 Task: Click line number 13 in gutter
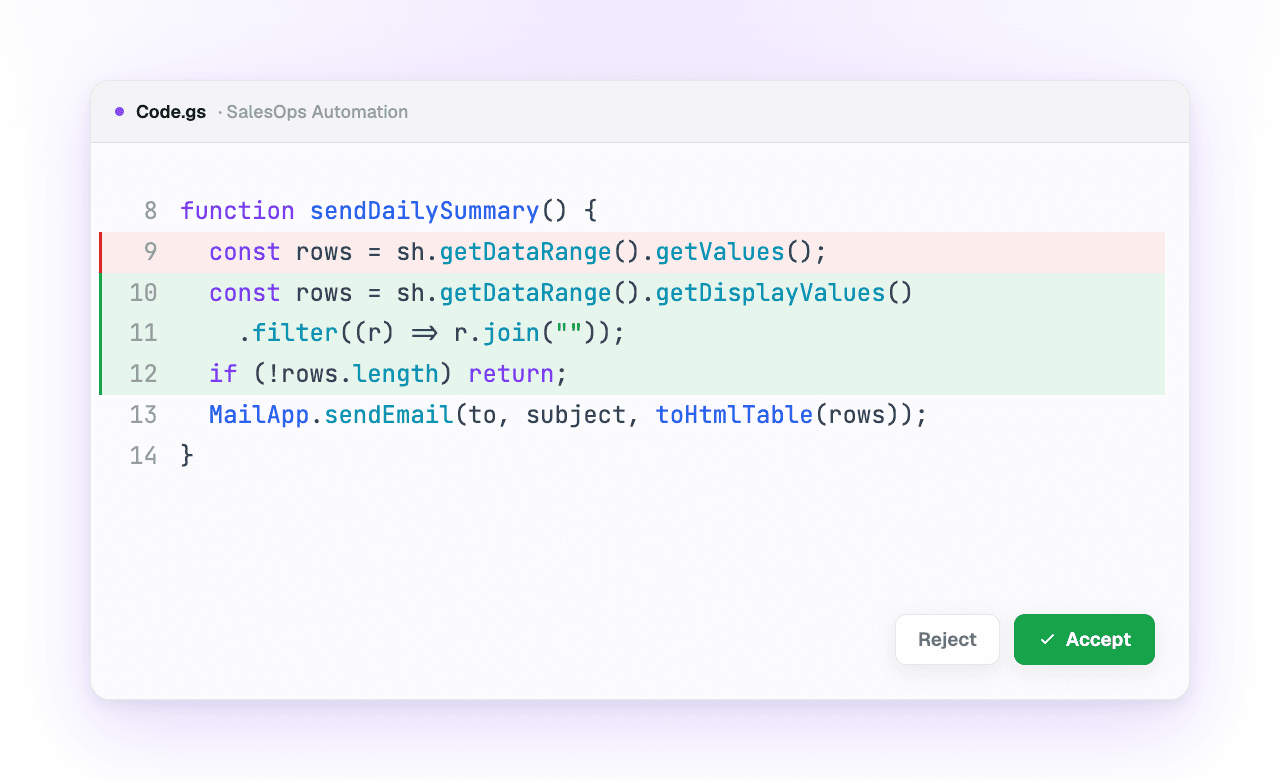point(144,415)
